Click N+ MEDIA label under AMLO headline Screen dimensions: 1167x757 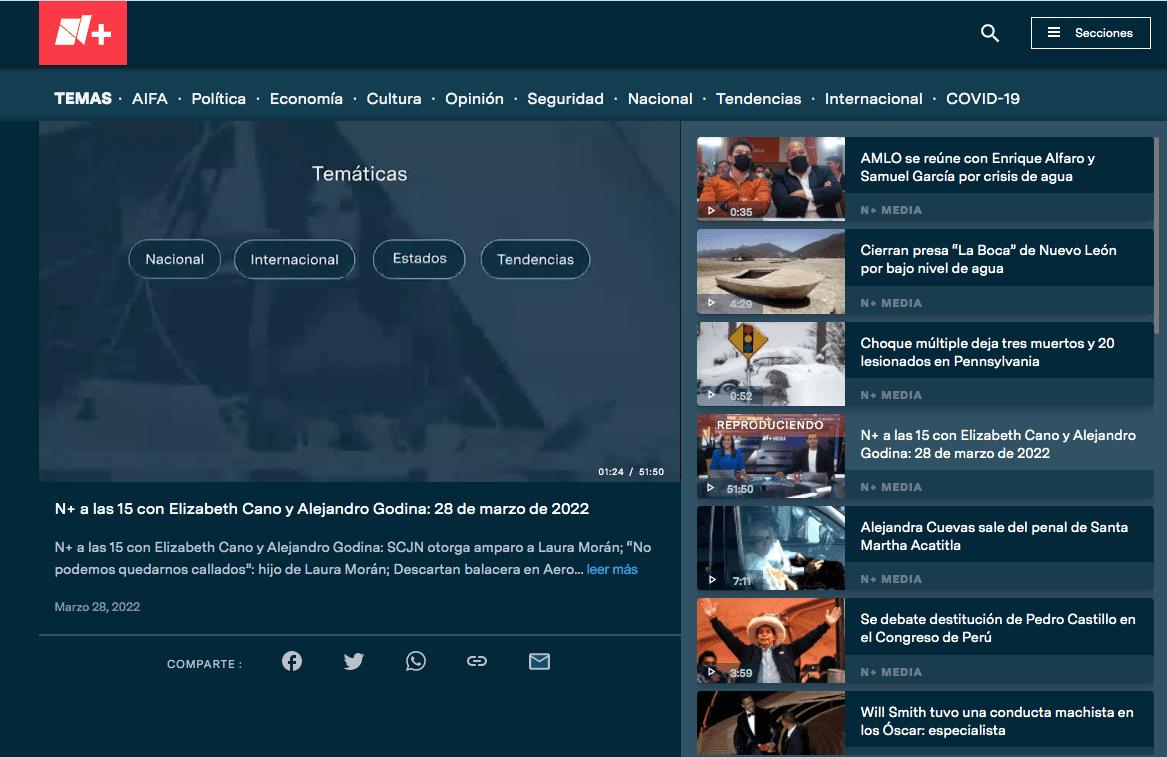[x=891, y=211]
